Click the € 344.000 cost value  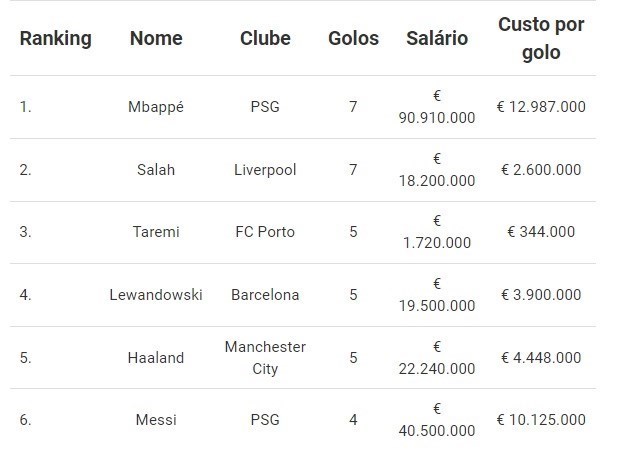pyautogui.click(x=541, y=232)
